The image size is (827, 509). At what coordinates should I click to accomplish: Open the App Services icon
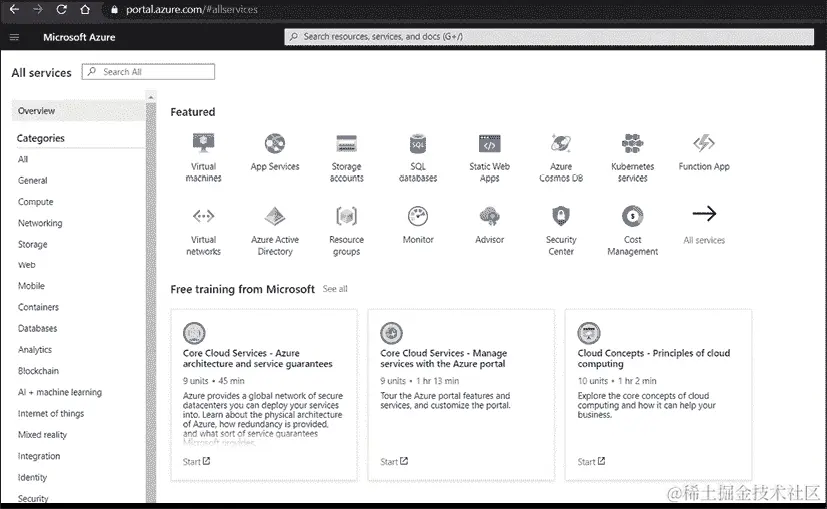pyautogui.click(x=275, y=143)
